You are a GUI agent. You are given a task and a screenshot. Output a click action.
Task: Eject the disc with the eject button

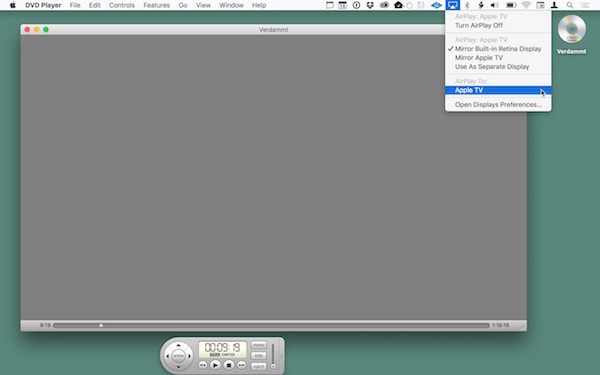tap(258, 366)
